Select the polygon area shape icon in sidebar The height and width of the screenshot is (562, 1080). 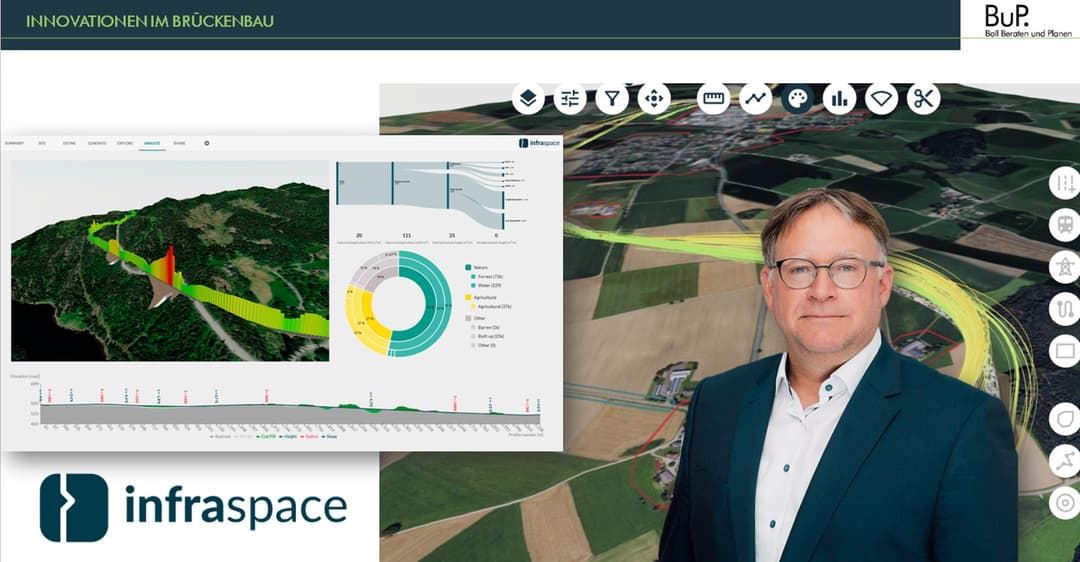click(x=1065, y=419)
